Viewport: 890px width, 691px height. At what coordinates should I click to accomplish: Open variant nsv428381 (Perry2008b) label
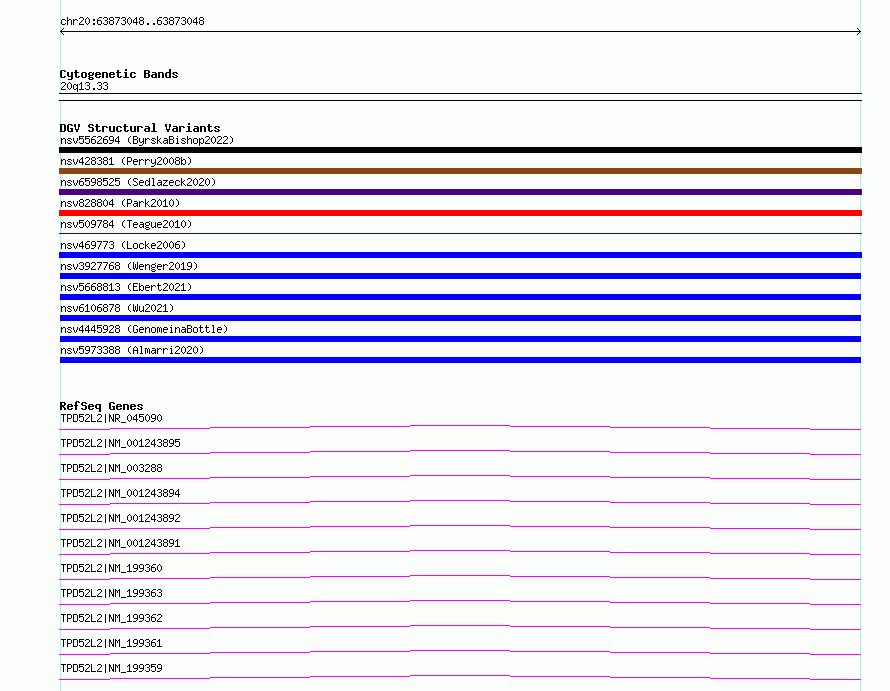coord(126,161)
